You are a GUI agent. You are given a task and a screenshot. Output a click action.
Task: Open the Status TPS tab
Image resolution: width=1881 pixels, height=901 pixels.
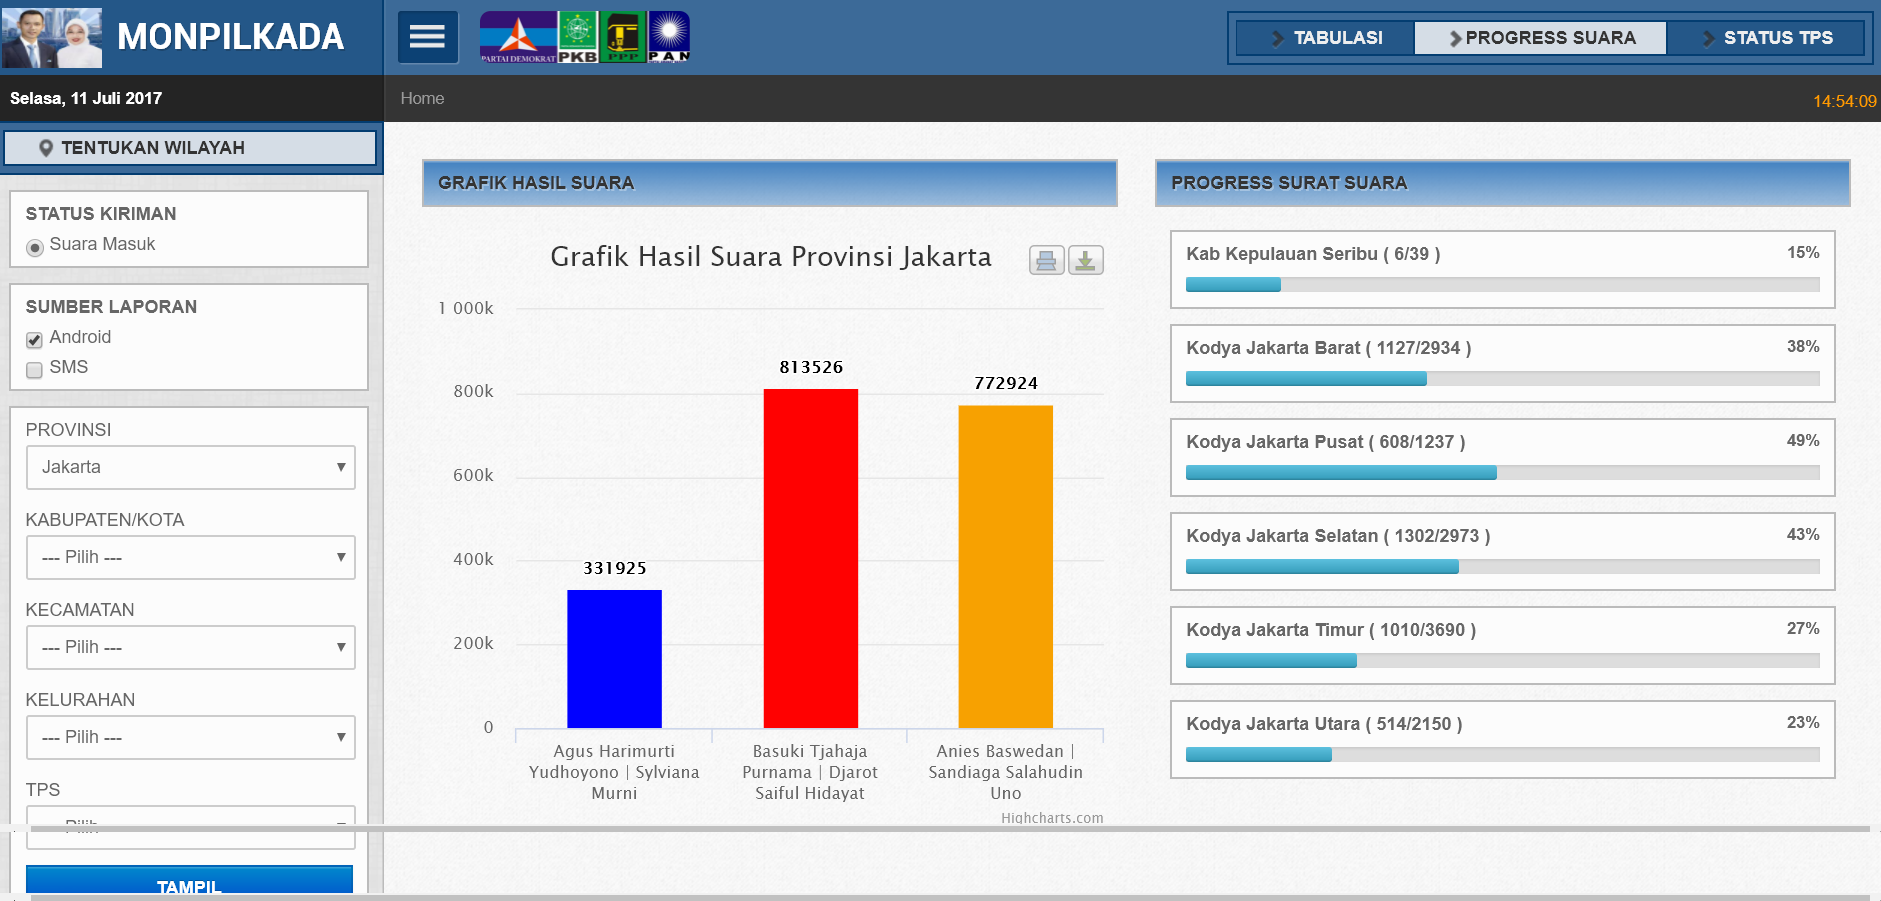tap(1766, 38)
